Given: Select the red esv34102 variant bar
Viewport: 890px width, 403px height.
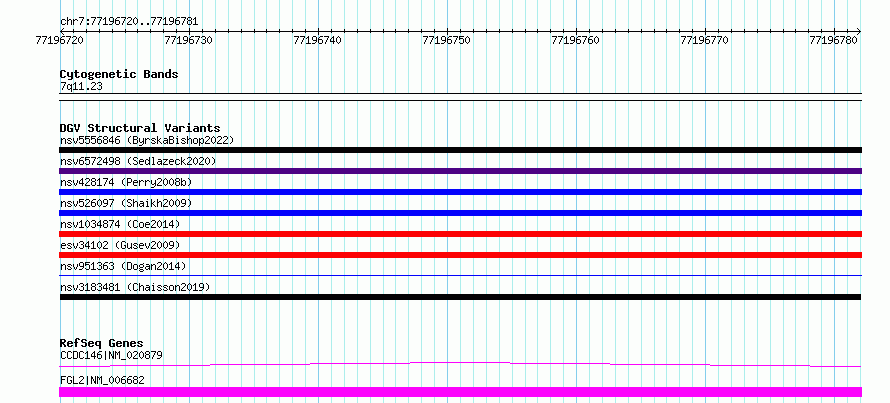Looking at the screenshot, I should [x=460, y=255].
